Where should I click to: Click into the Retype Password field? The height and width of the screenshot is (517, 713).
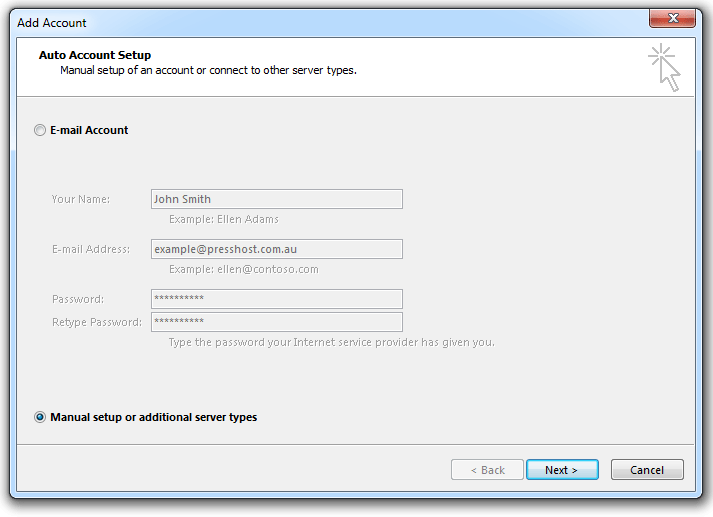[x=276, y=322]
